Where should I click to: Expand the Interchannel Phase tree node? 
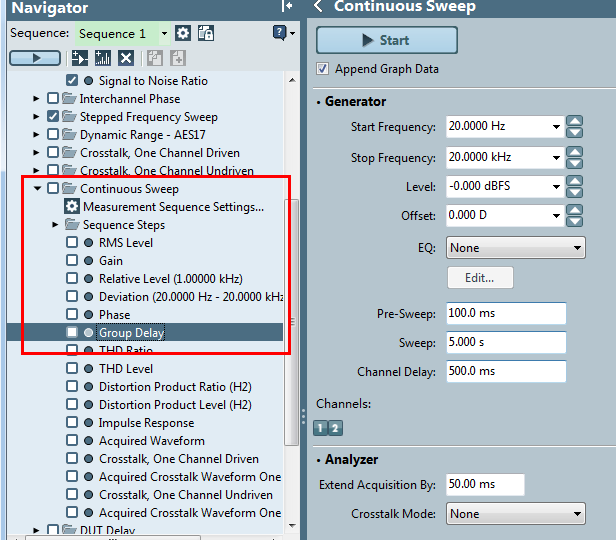36,99
